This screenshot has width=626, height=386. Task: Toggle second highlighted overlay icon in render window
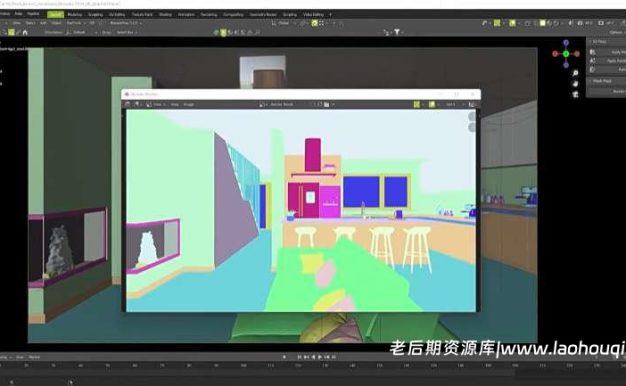point(432,104)
